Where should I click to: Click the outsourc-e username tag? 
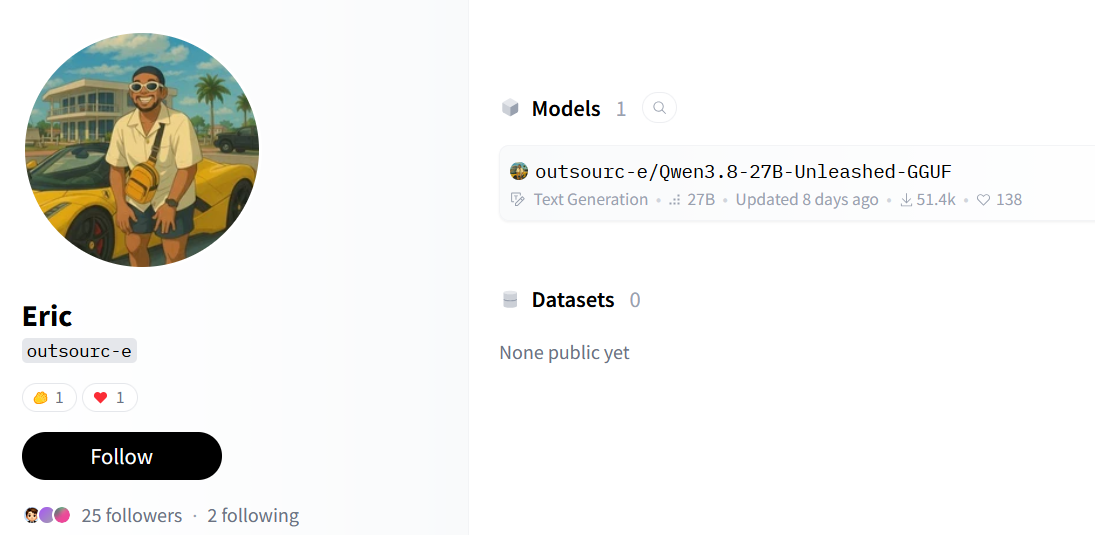(80, 351)
